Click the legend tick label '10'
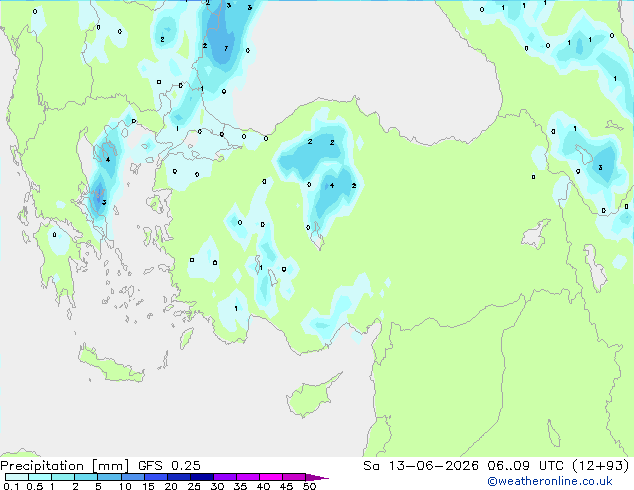 click(125, 486)
